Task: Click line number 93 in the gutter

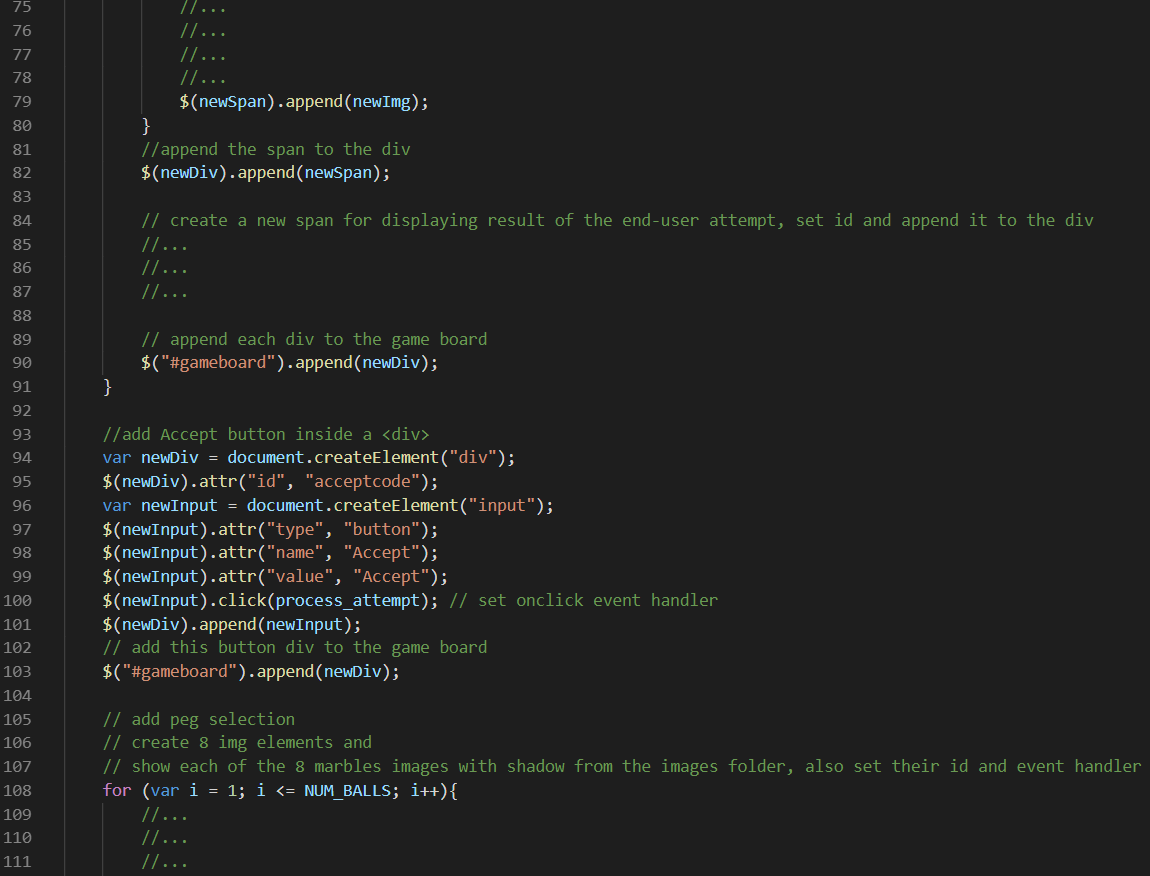Action: 22,433
